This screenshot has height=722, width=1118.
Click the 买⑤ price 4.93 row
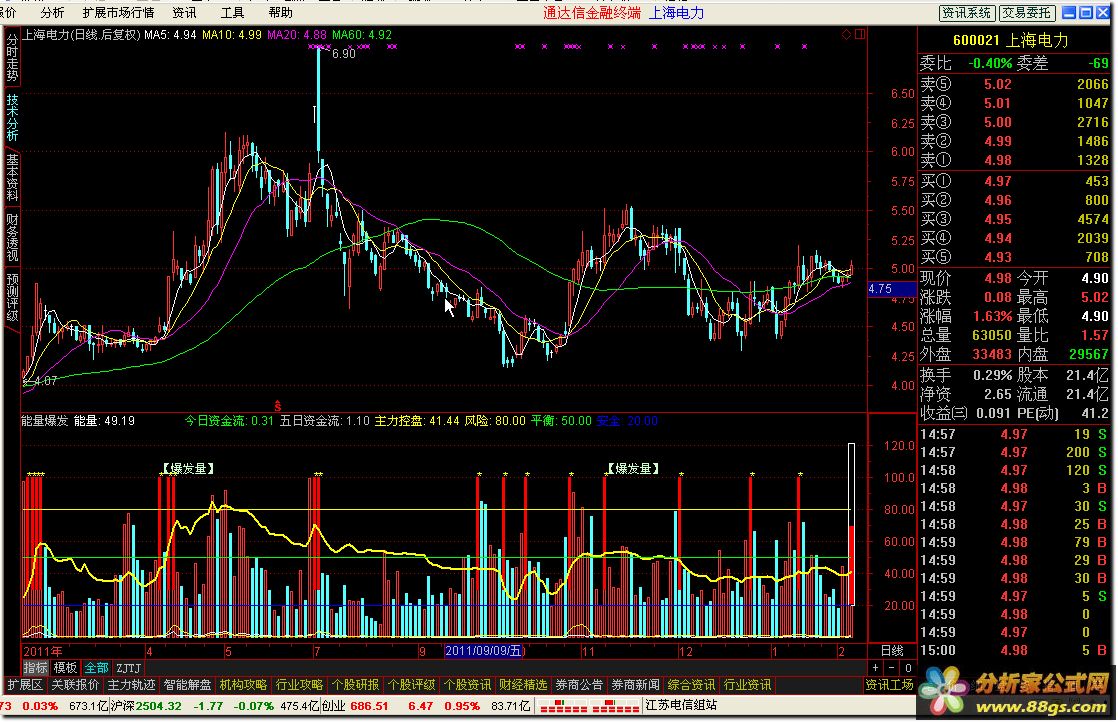pyautogui.click(x=1015, y=257)
